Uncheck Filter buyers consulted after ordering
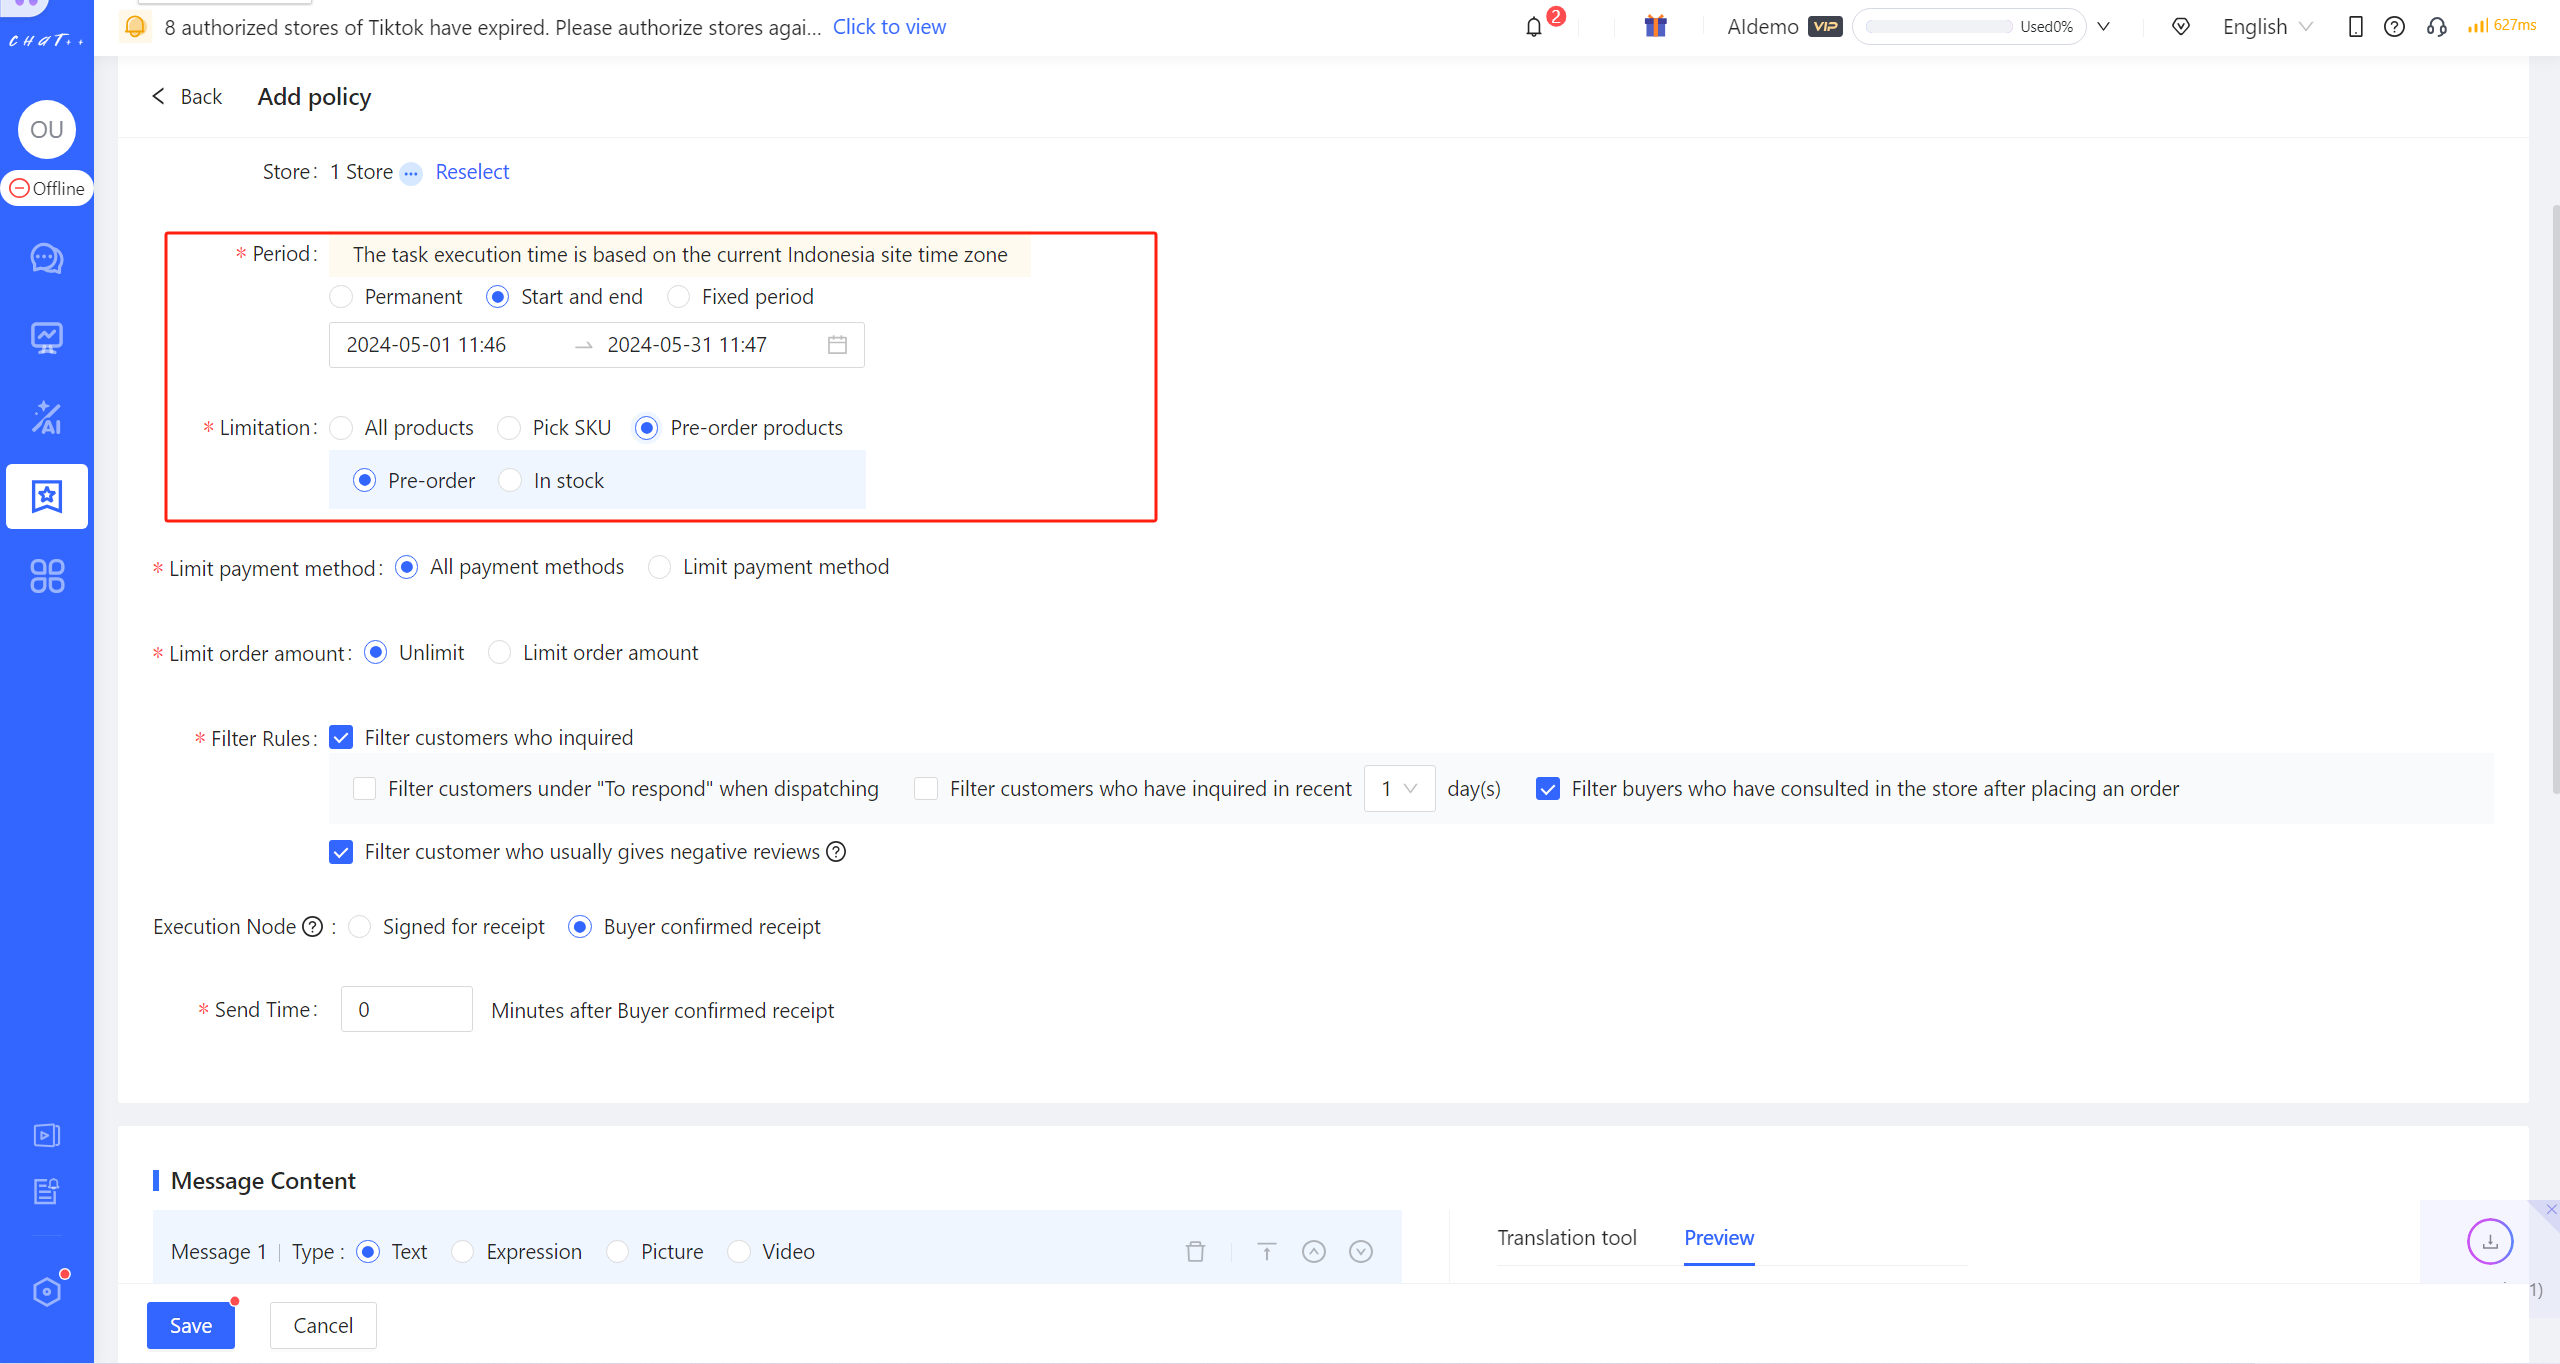Screen dimensions: 2560x1364 1548,789
